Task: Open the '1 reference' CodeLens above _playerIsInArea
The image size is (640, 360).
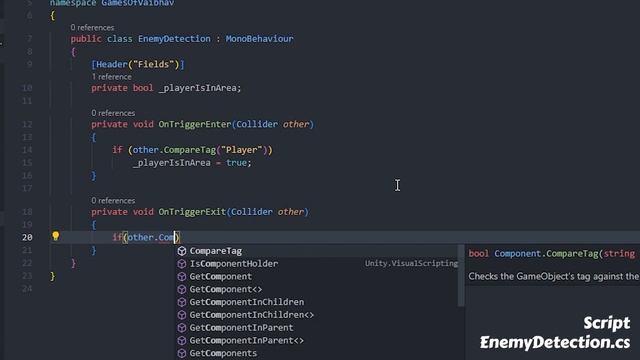Action: (111, 77)
